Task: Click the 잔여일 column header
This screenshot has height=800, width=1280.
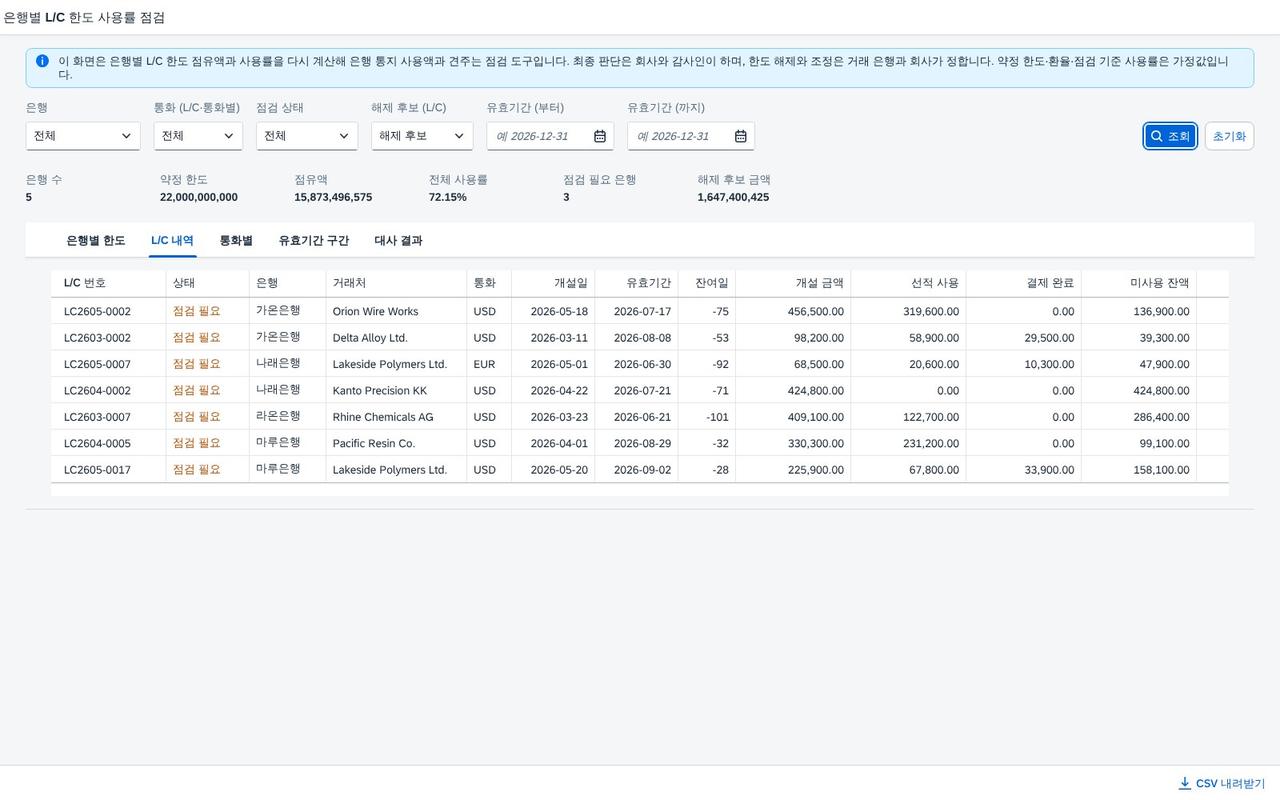Action: pyautogui.click(x=707, y=283)
